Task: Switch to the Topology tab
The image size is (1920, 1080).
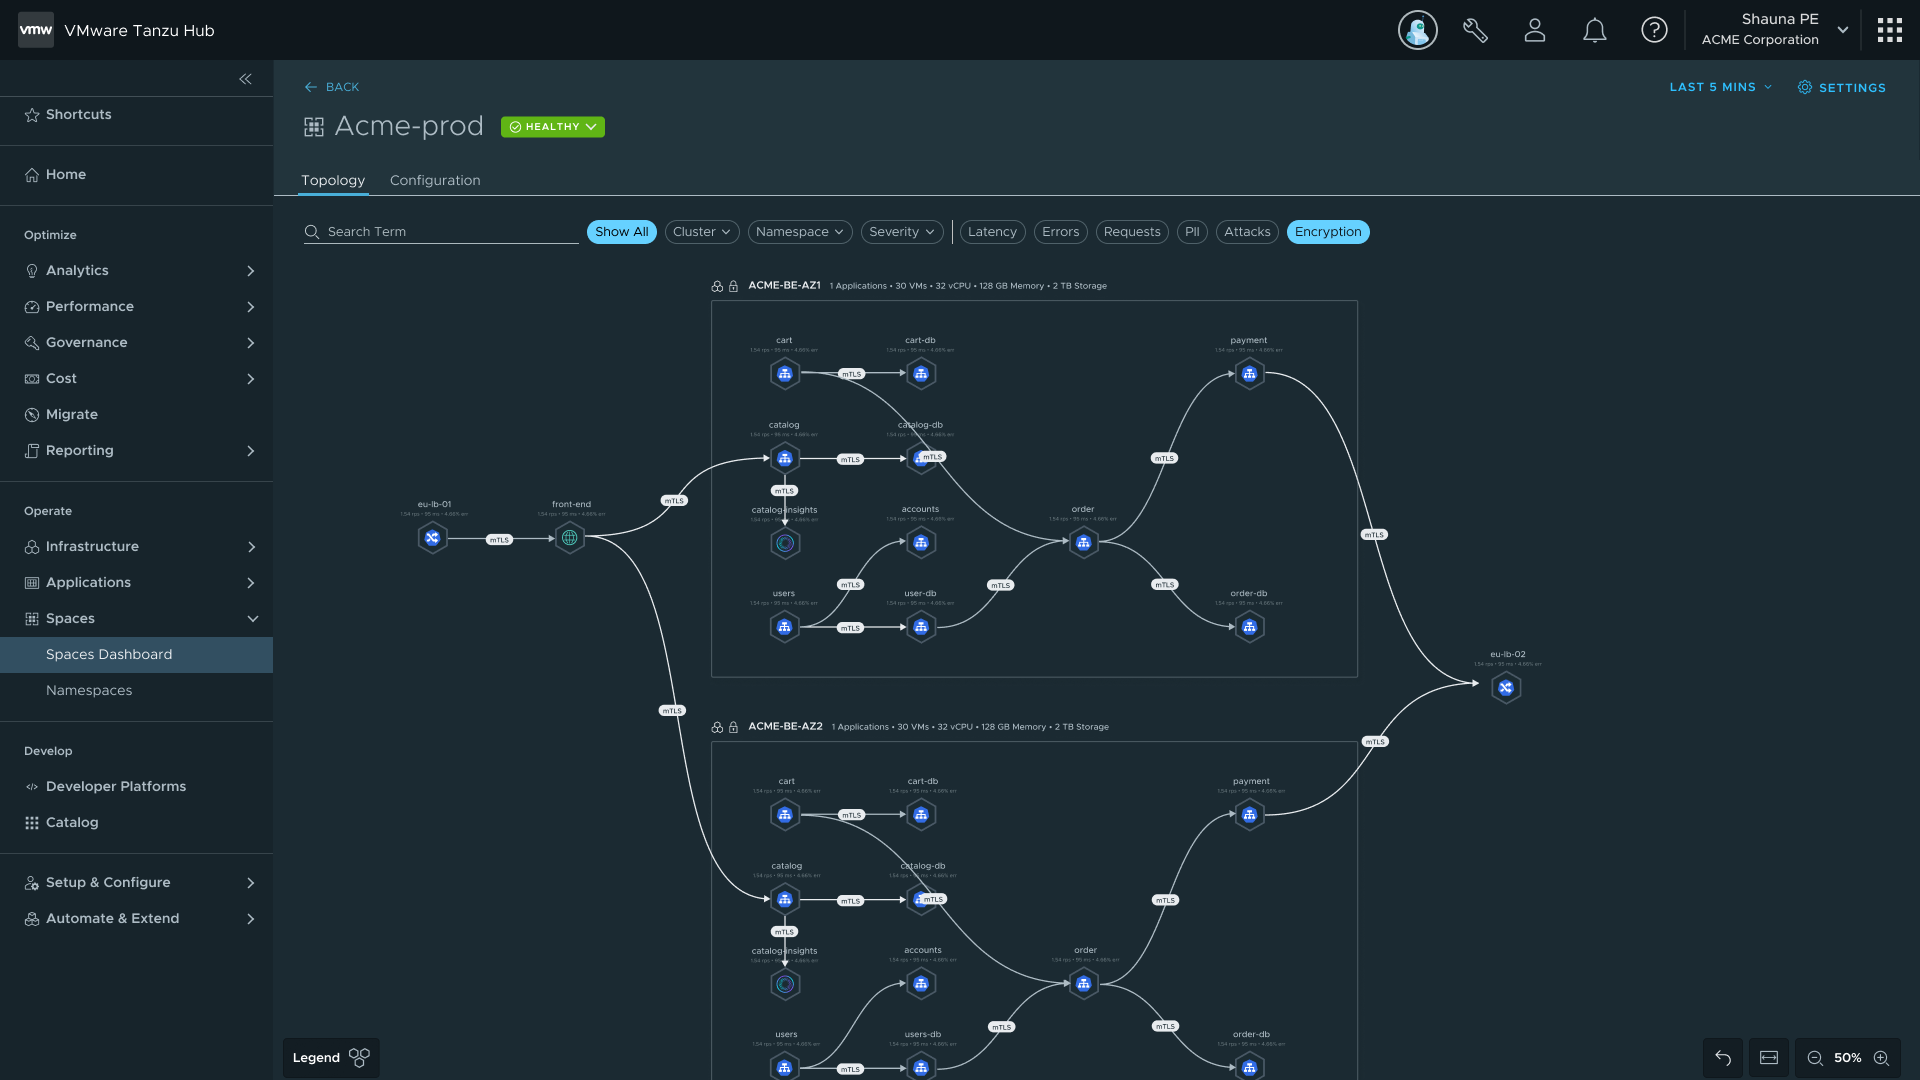Action: (333, 180)
